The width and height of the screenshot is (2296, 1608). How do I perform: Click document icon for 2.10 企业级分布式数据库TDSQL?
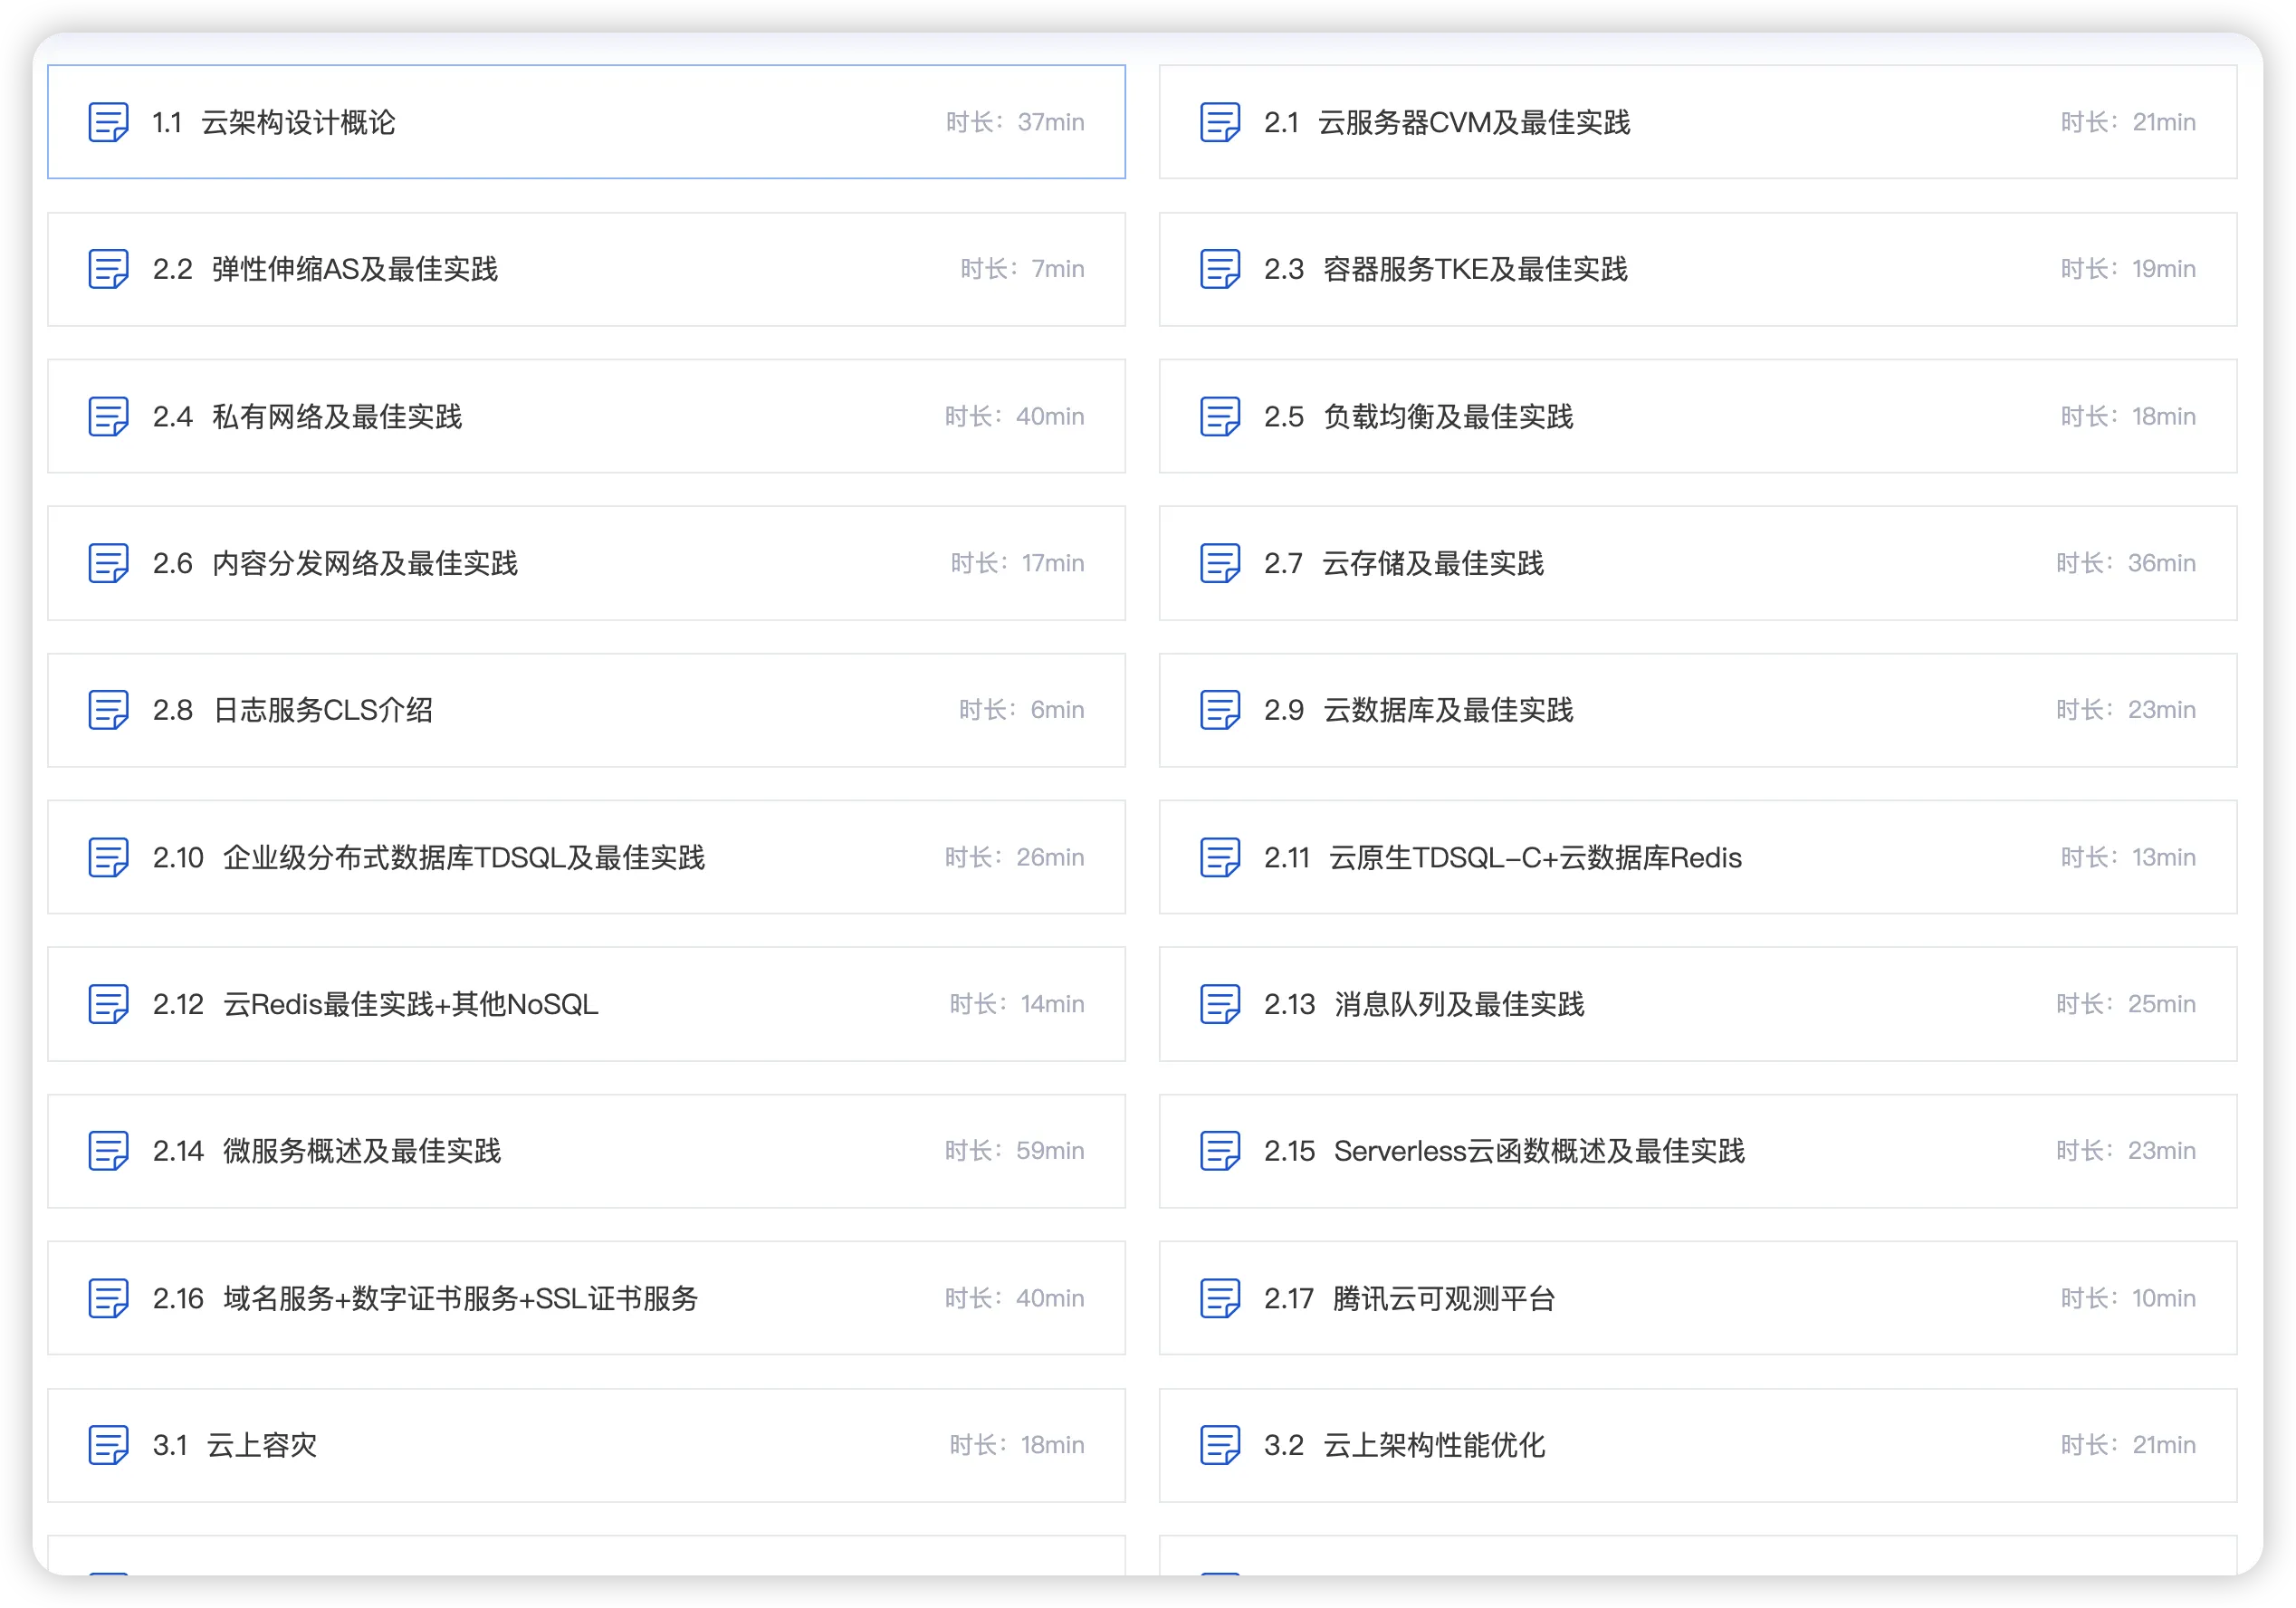point(108,857)
